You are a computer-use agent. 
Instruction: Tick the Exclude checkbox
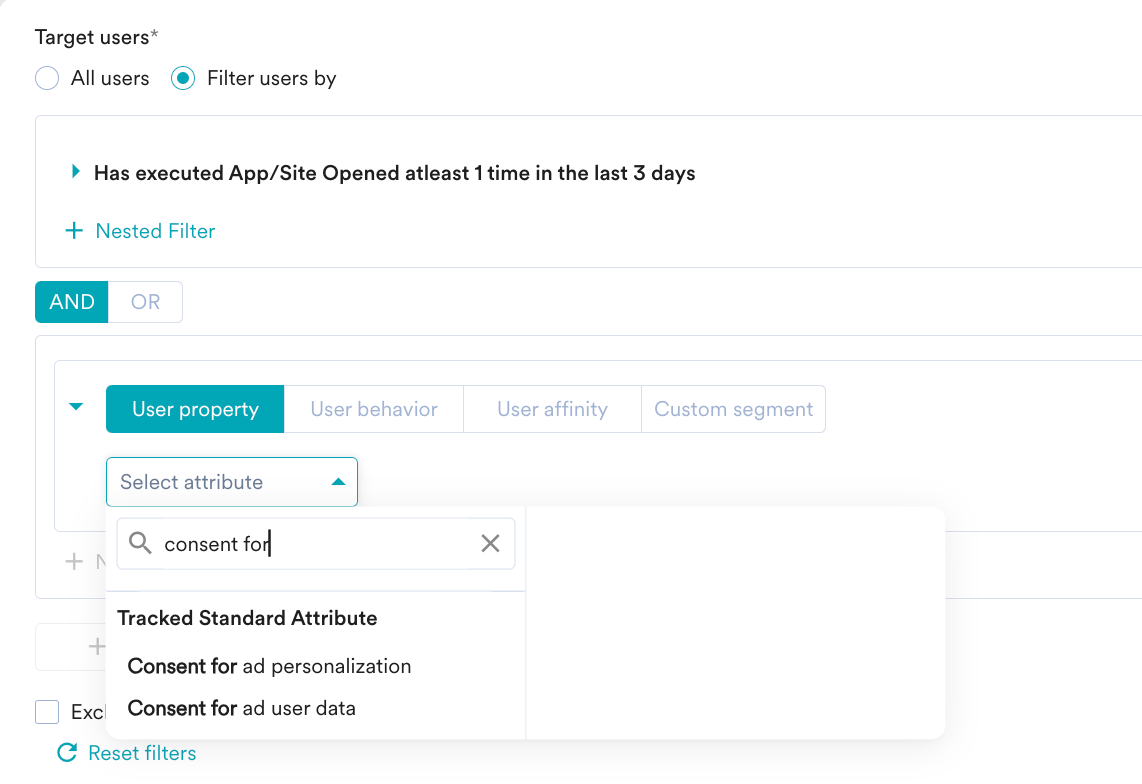coord(47,712)
